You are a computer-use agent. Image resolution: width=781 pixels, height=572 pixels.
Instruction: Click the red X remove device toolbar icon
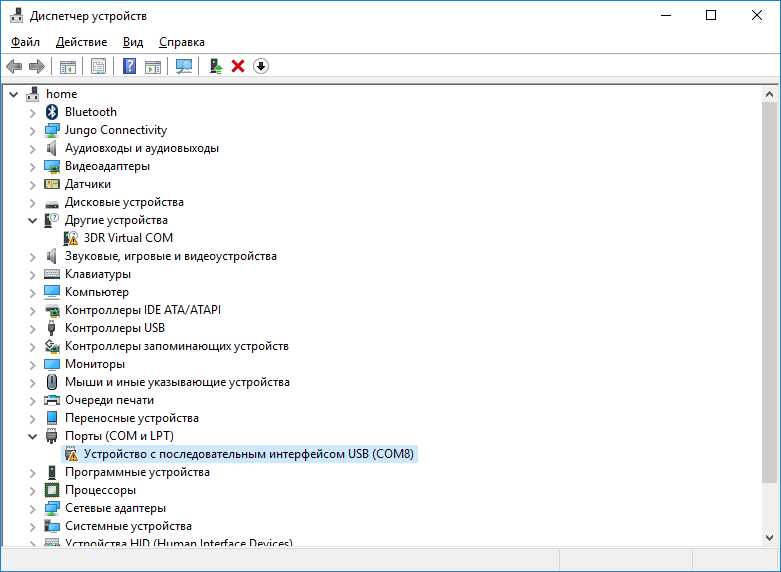(x=238, y=66)
